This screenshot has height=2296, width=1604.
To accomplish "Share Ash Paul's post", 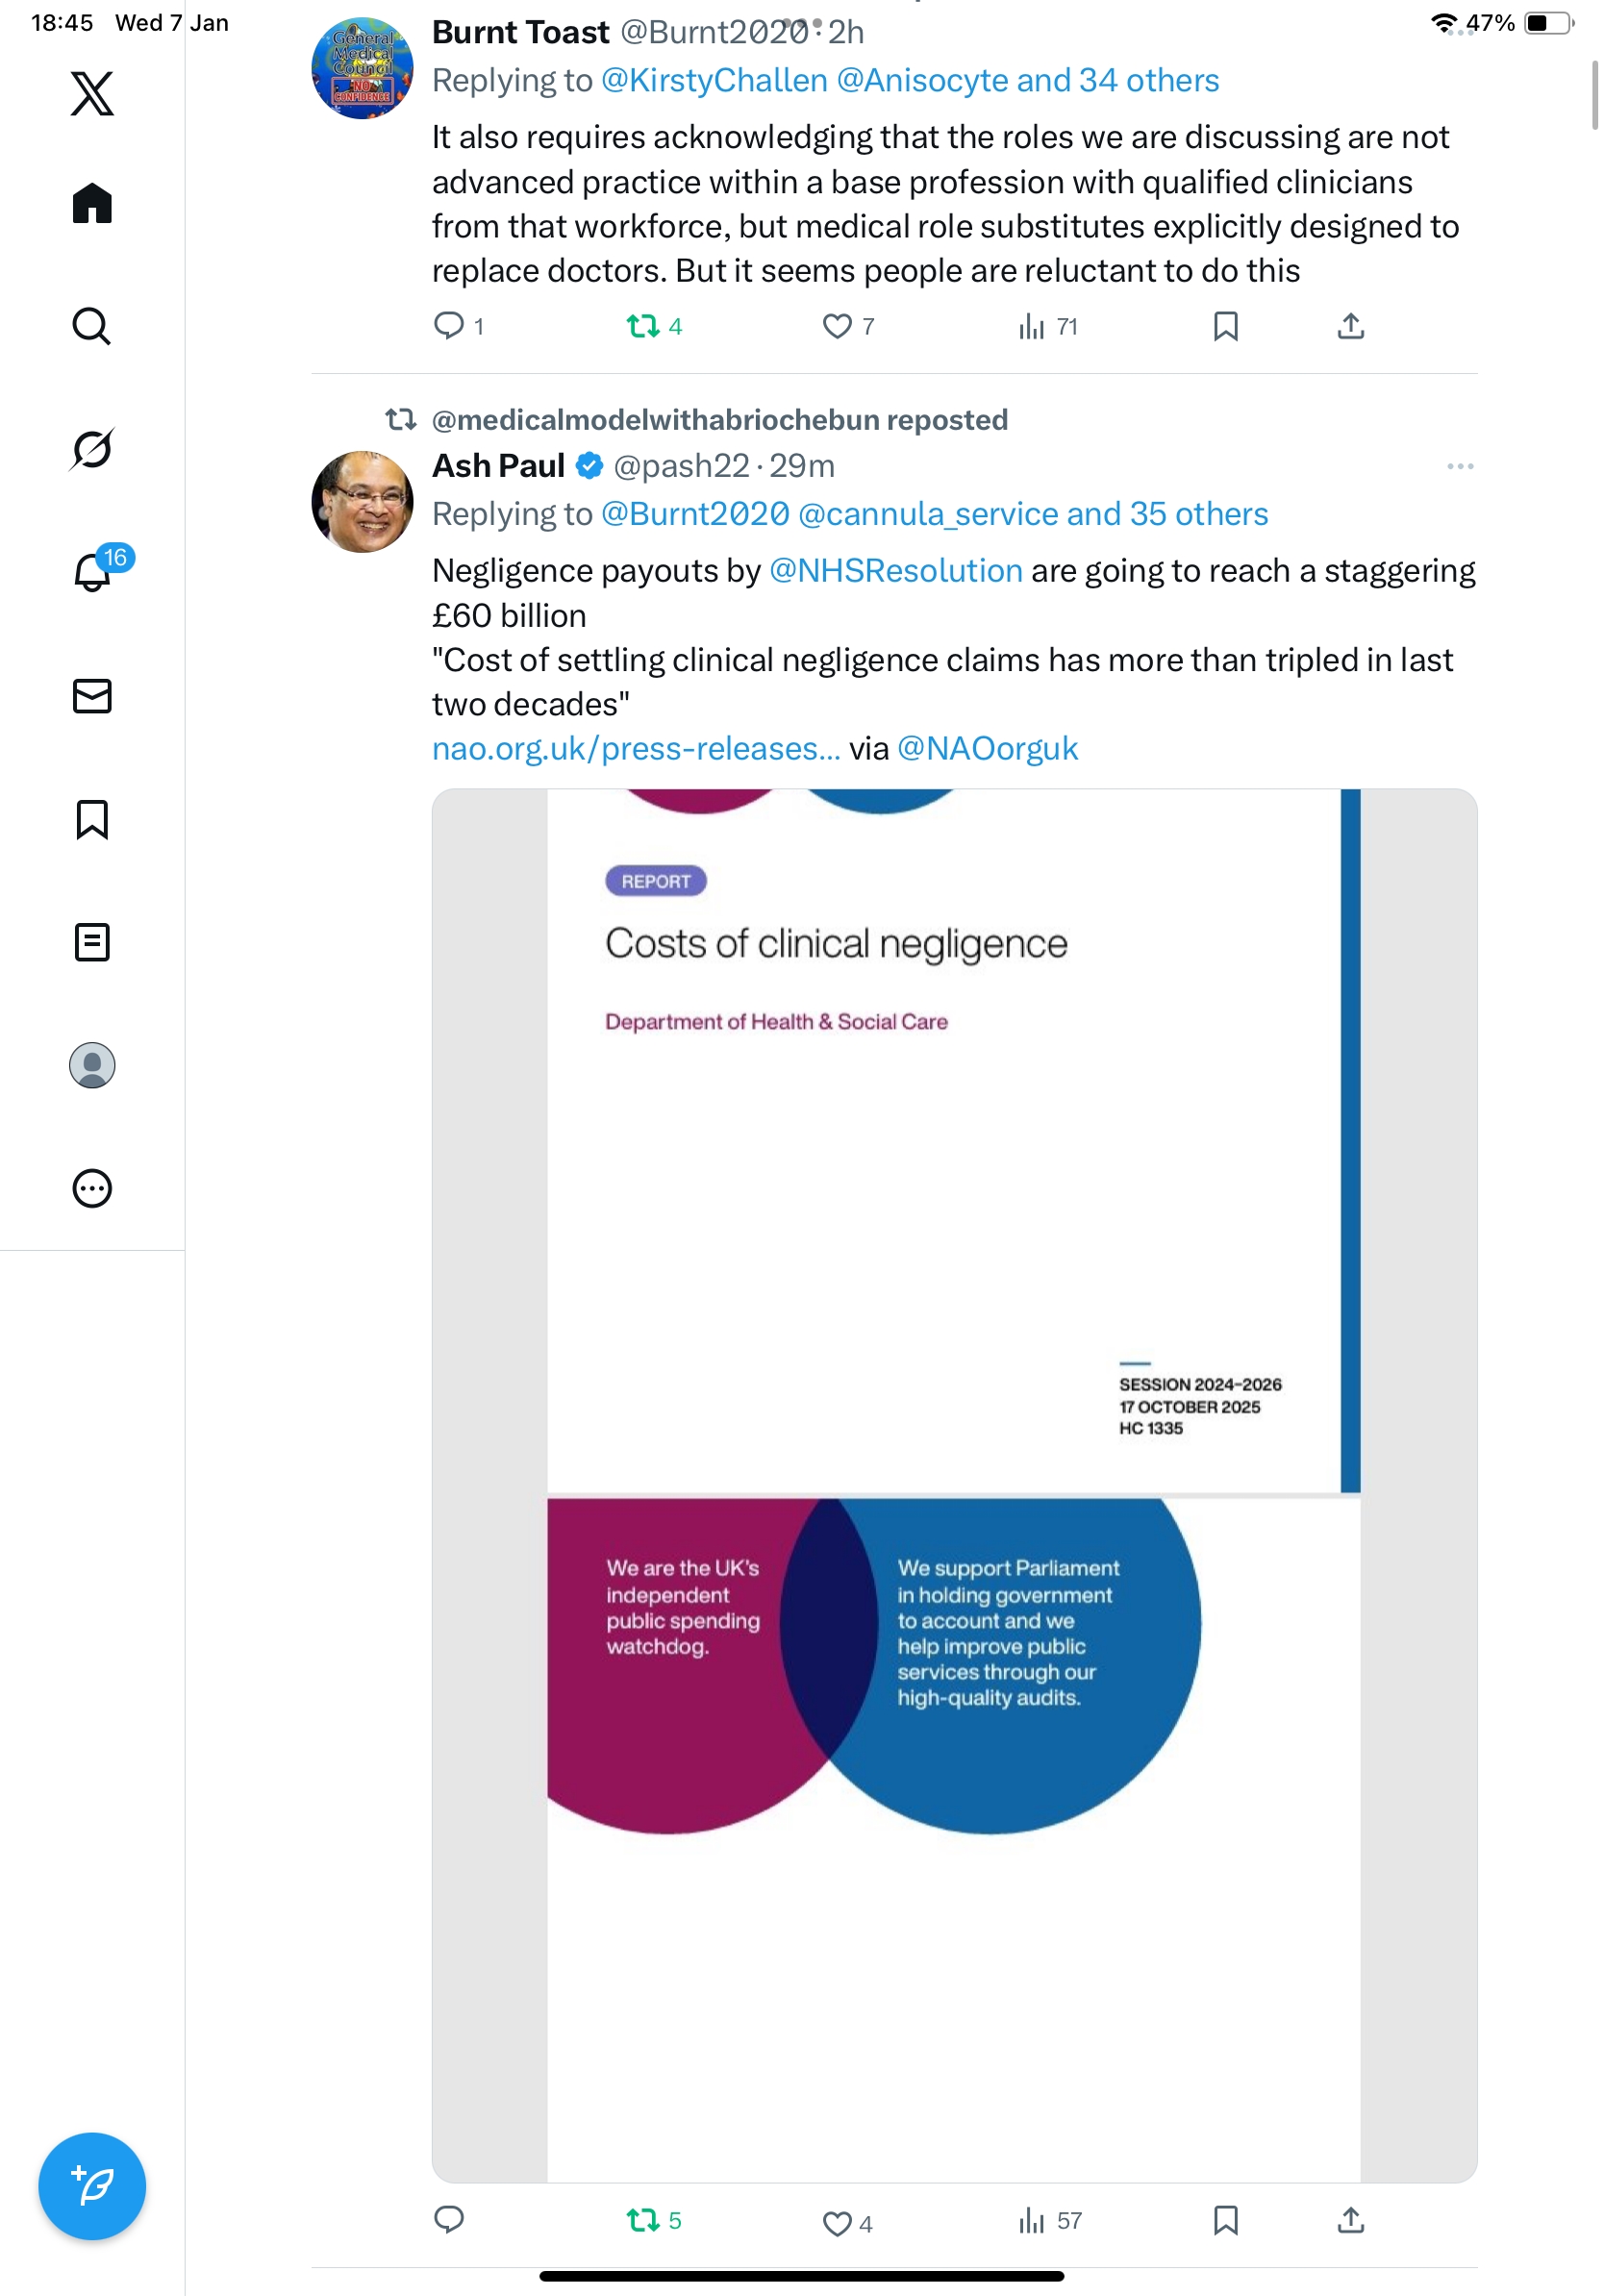I will tap(1350, 2220).
